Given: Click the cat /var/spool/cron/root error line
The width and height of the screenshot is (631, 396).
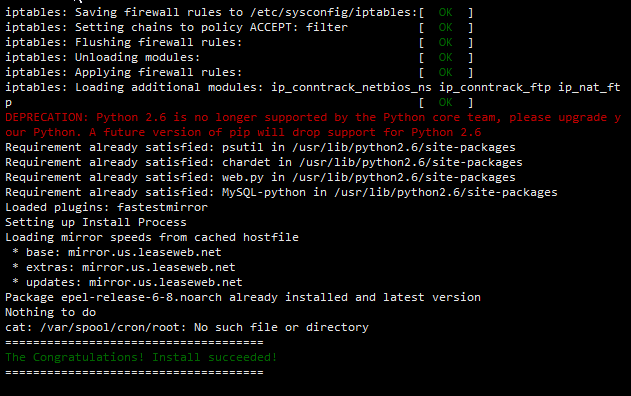Looking at the screenshot, I should point(187,328).
